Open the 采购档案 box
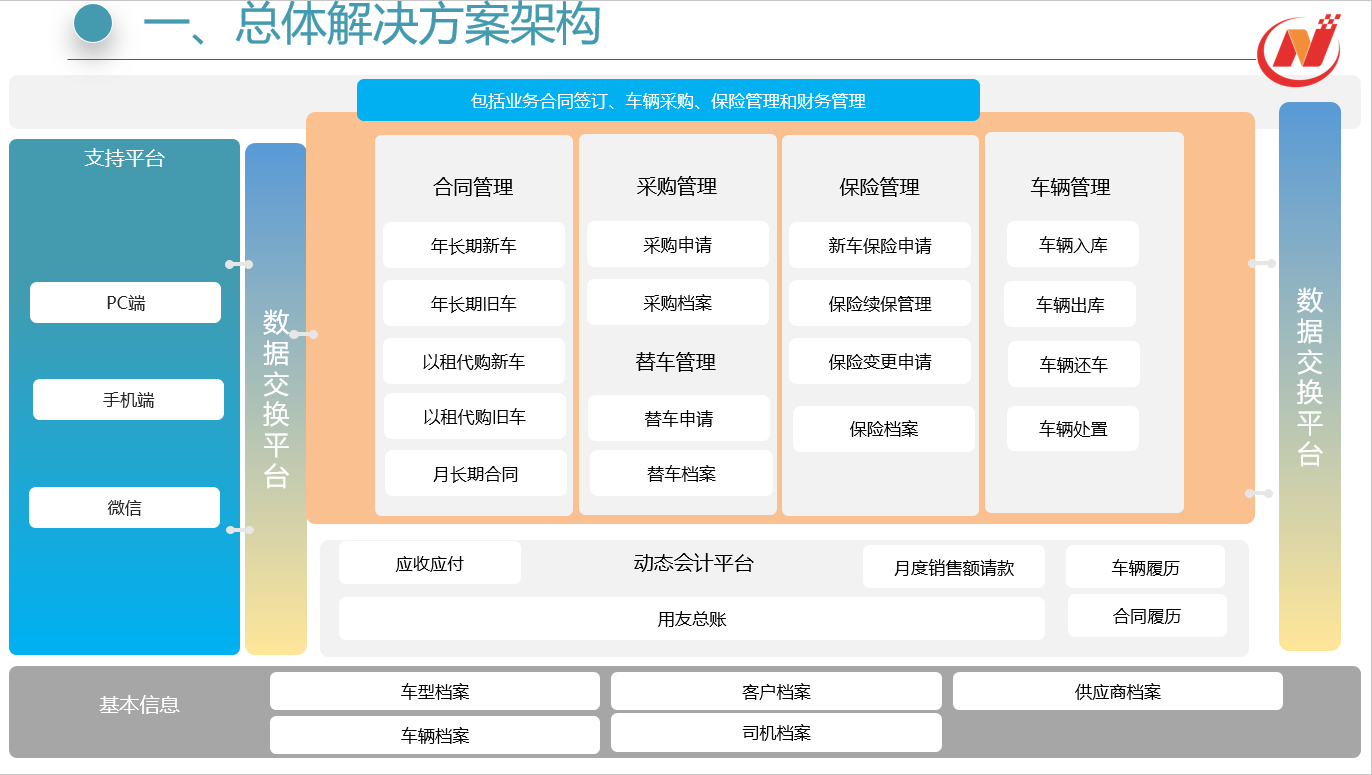Viewport: 1372px width, 775px height. [x=678, y=302]
